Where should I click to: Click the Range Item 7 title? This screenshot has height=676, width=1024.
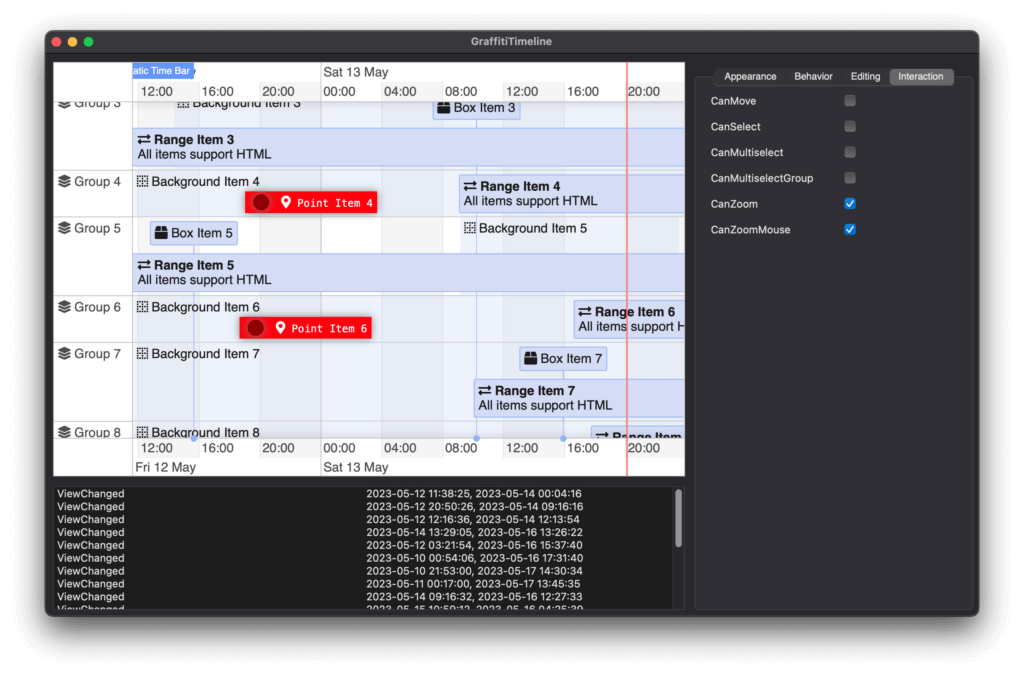click(535, 391)
